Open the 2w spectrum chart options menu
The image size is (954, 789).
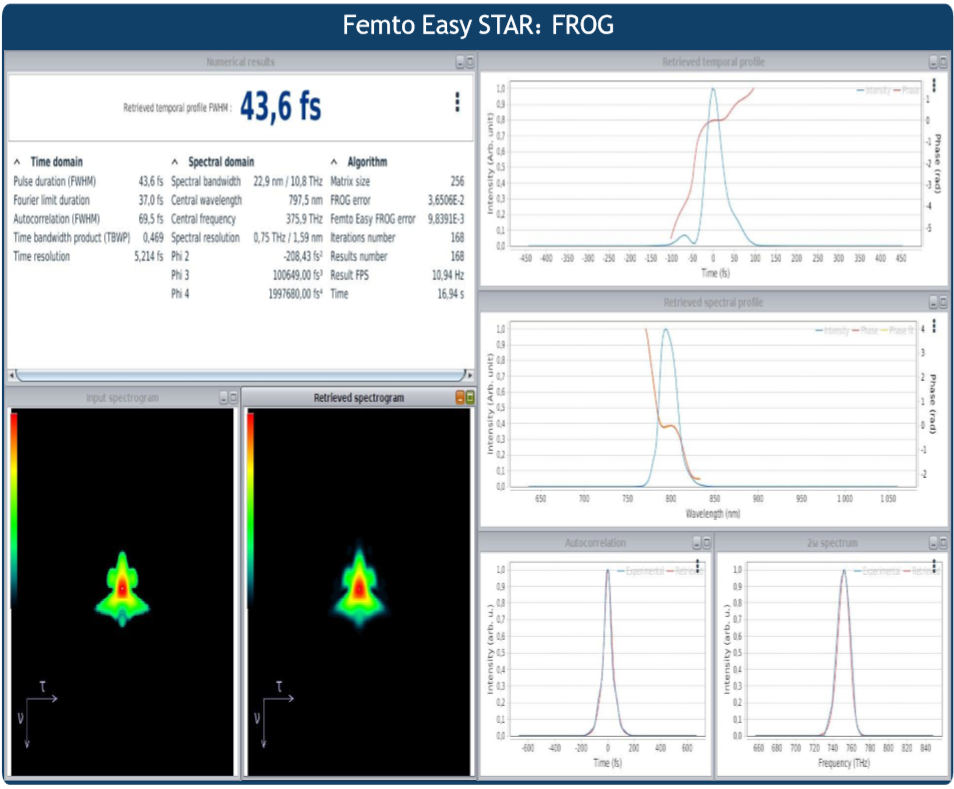(x=933, y=567)
